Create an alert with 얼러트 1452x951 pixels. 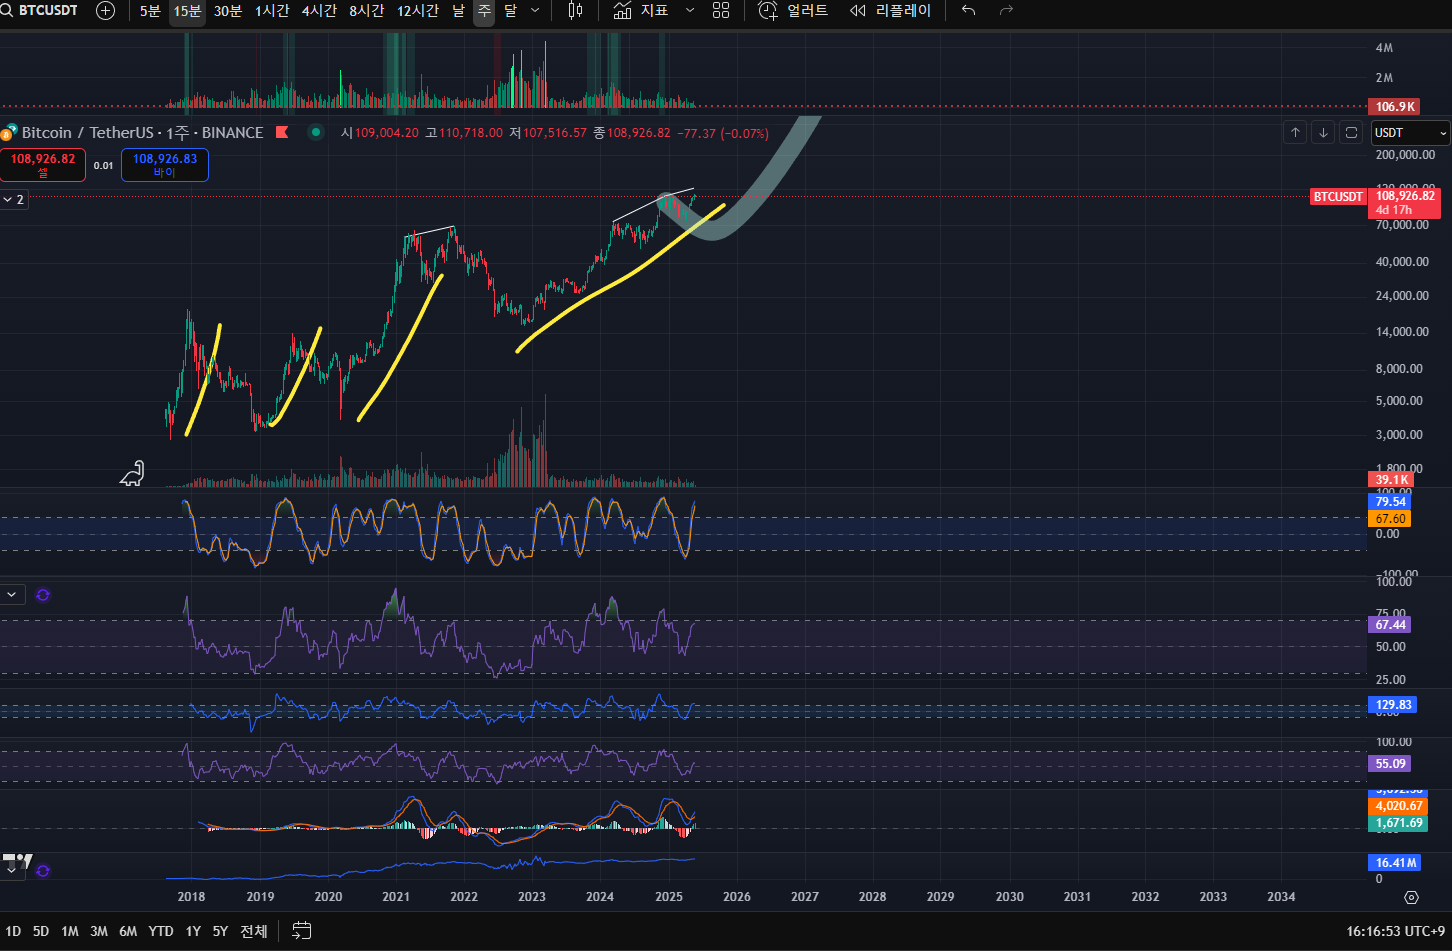tap(794, 11)
